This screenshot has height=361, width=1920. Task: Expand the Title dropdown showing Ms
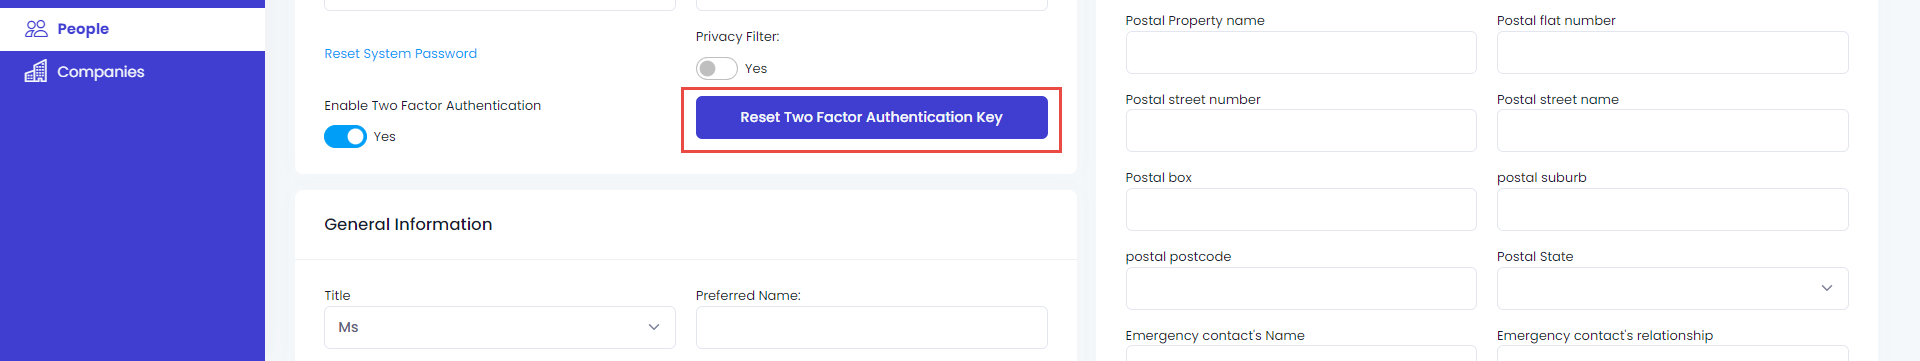[500, 327]
